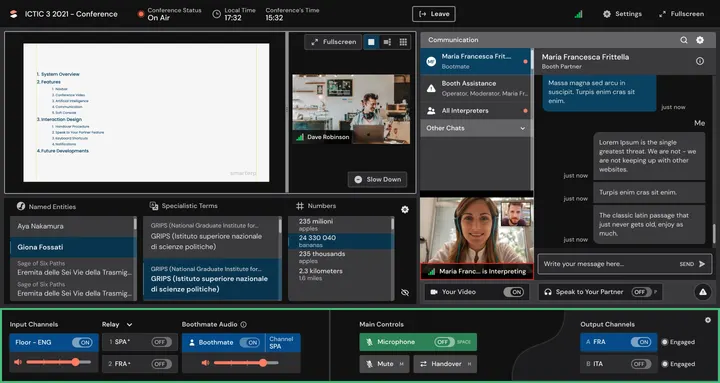Open Settings from the top bar

click(x=622, y=14)
